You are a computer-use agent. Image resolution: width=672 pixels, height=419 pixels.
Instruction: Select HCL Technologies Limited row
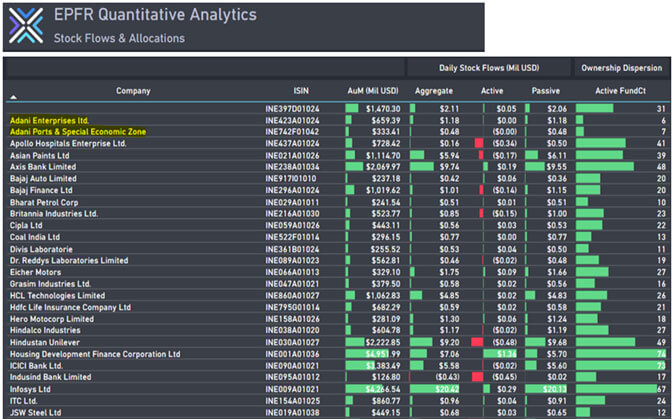(x=338, y=296)
